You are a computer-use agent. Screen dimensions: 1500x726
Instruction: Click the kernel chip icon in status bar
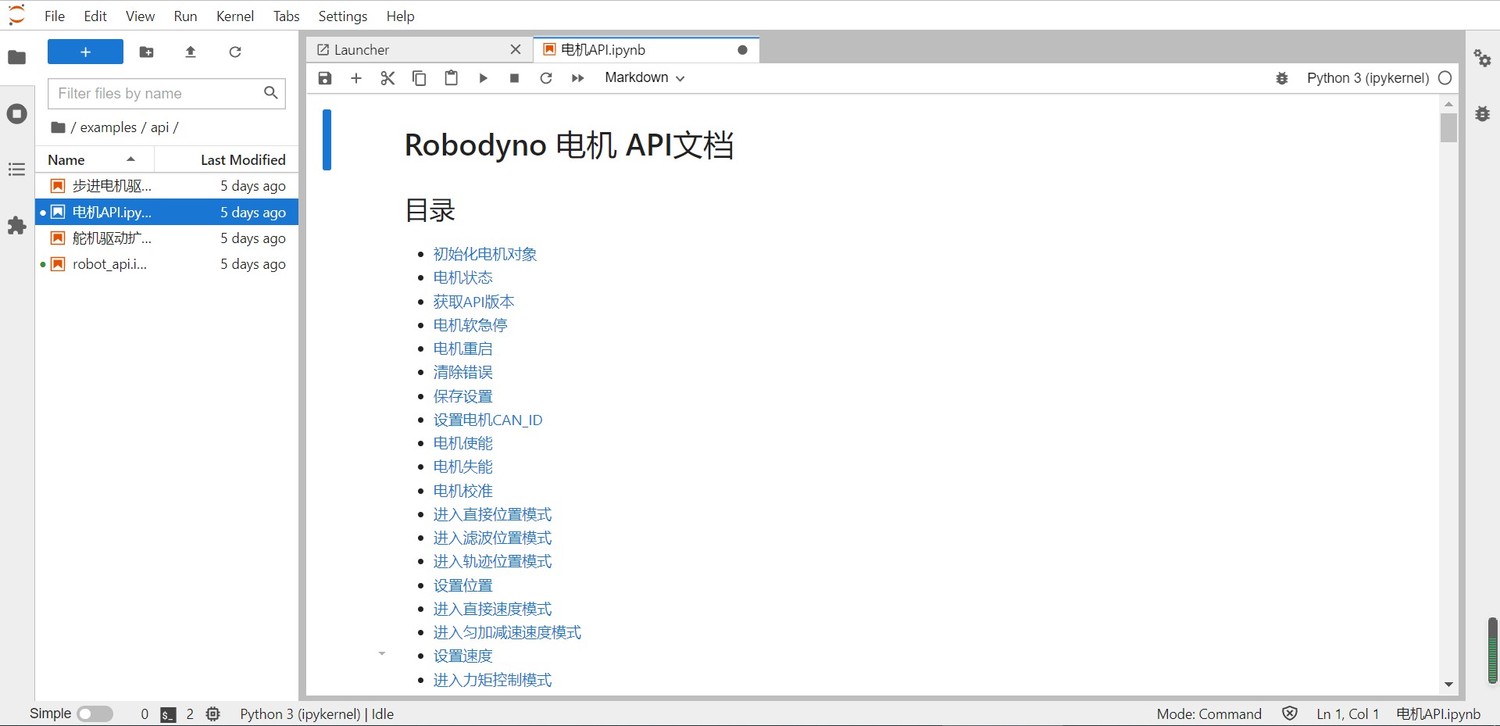(213, 714)
